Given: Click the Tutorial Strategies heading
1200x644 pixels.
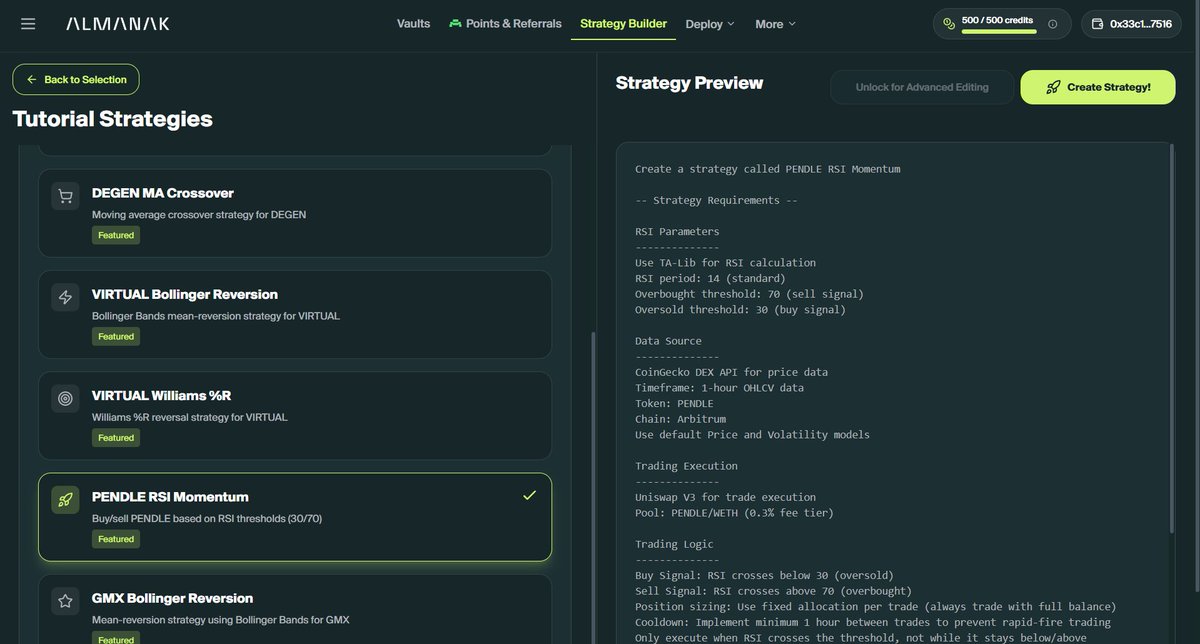Looking at the screenshot, I should (113, 119).
